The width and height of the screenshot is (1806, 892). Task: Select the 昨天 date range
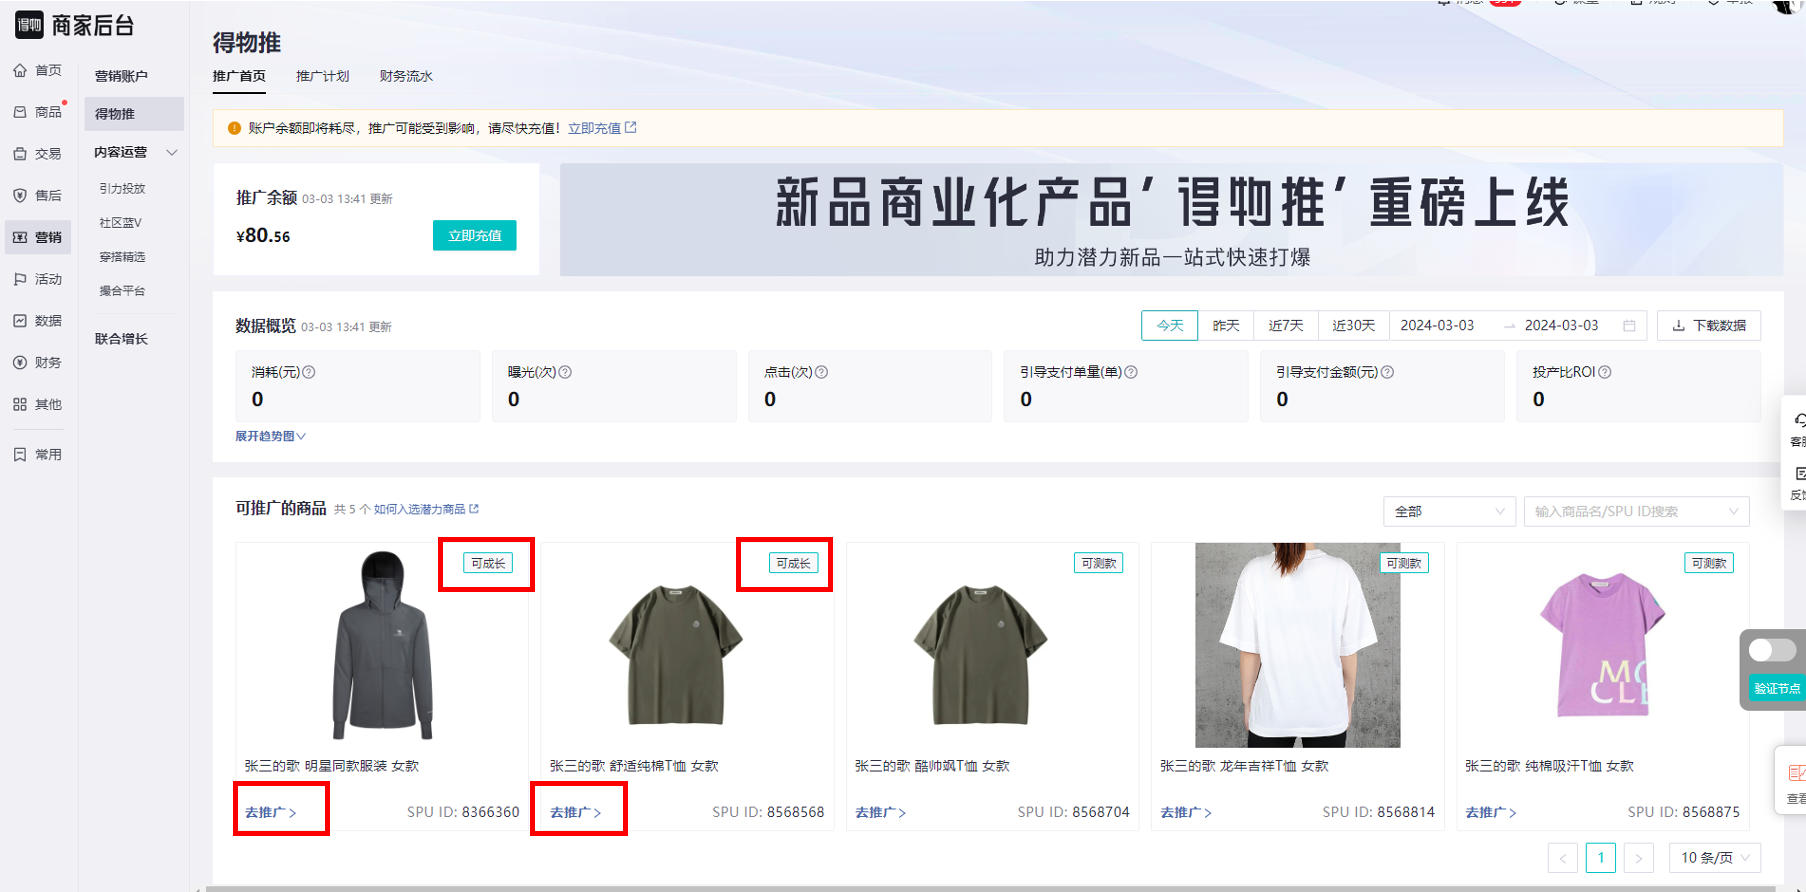coord(1226,326)
